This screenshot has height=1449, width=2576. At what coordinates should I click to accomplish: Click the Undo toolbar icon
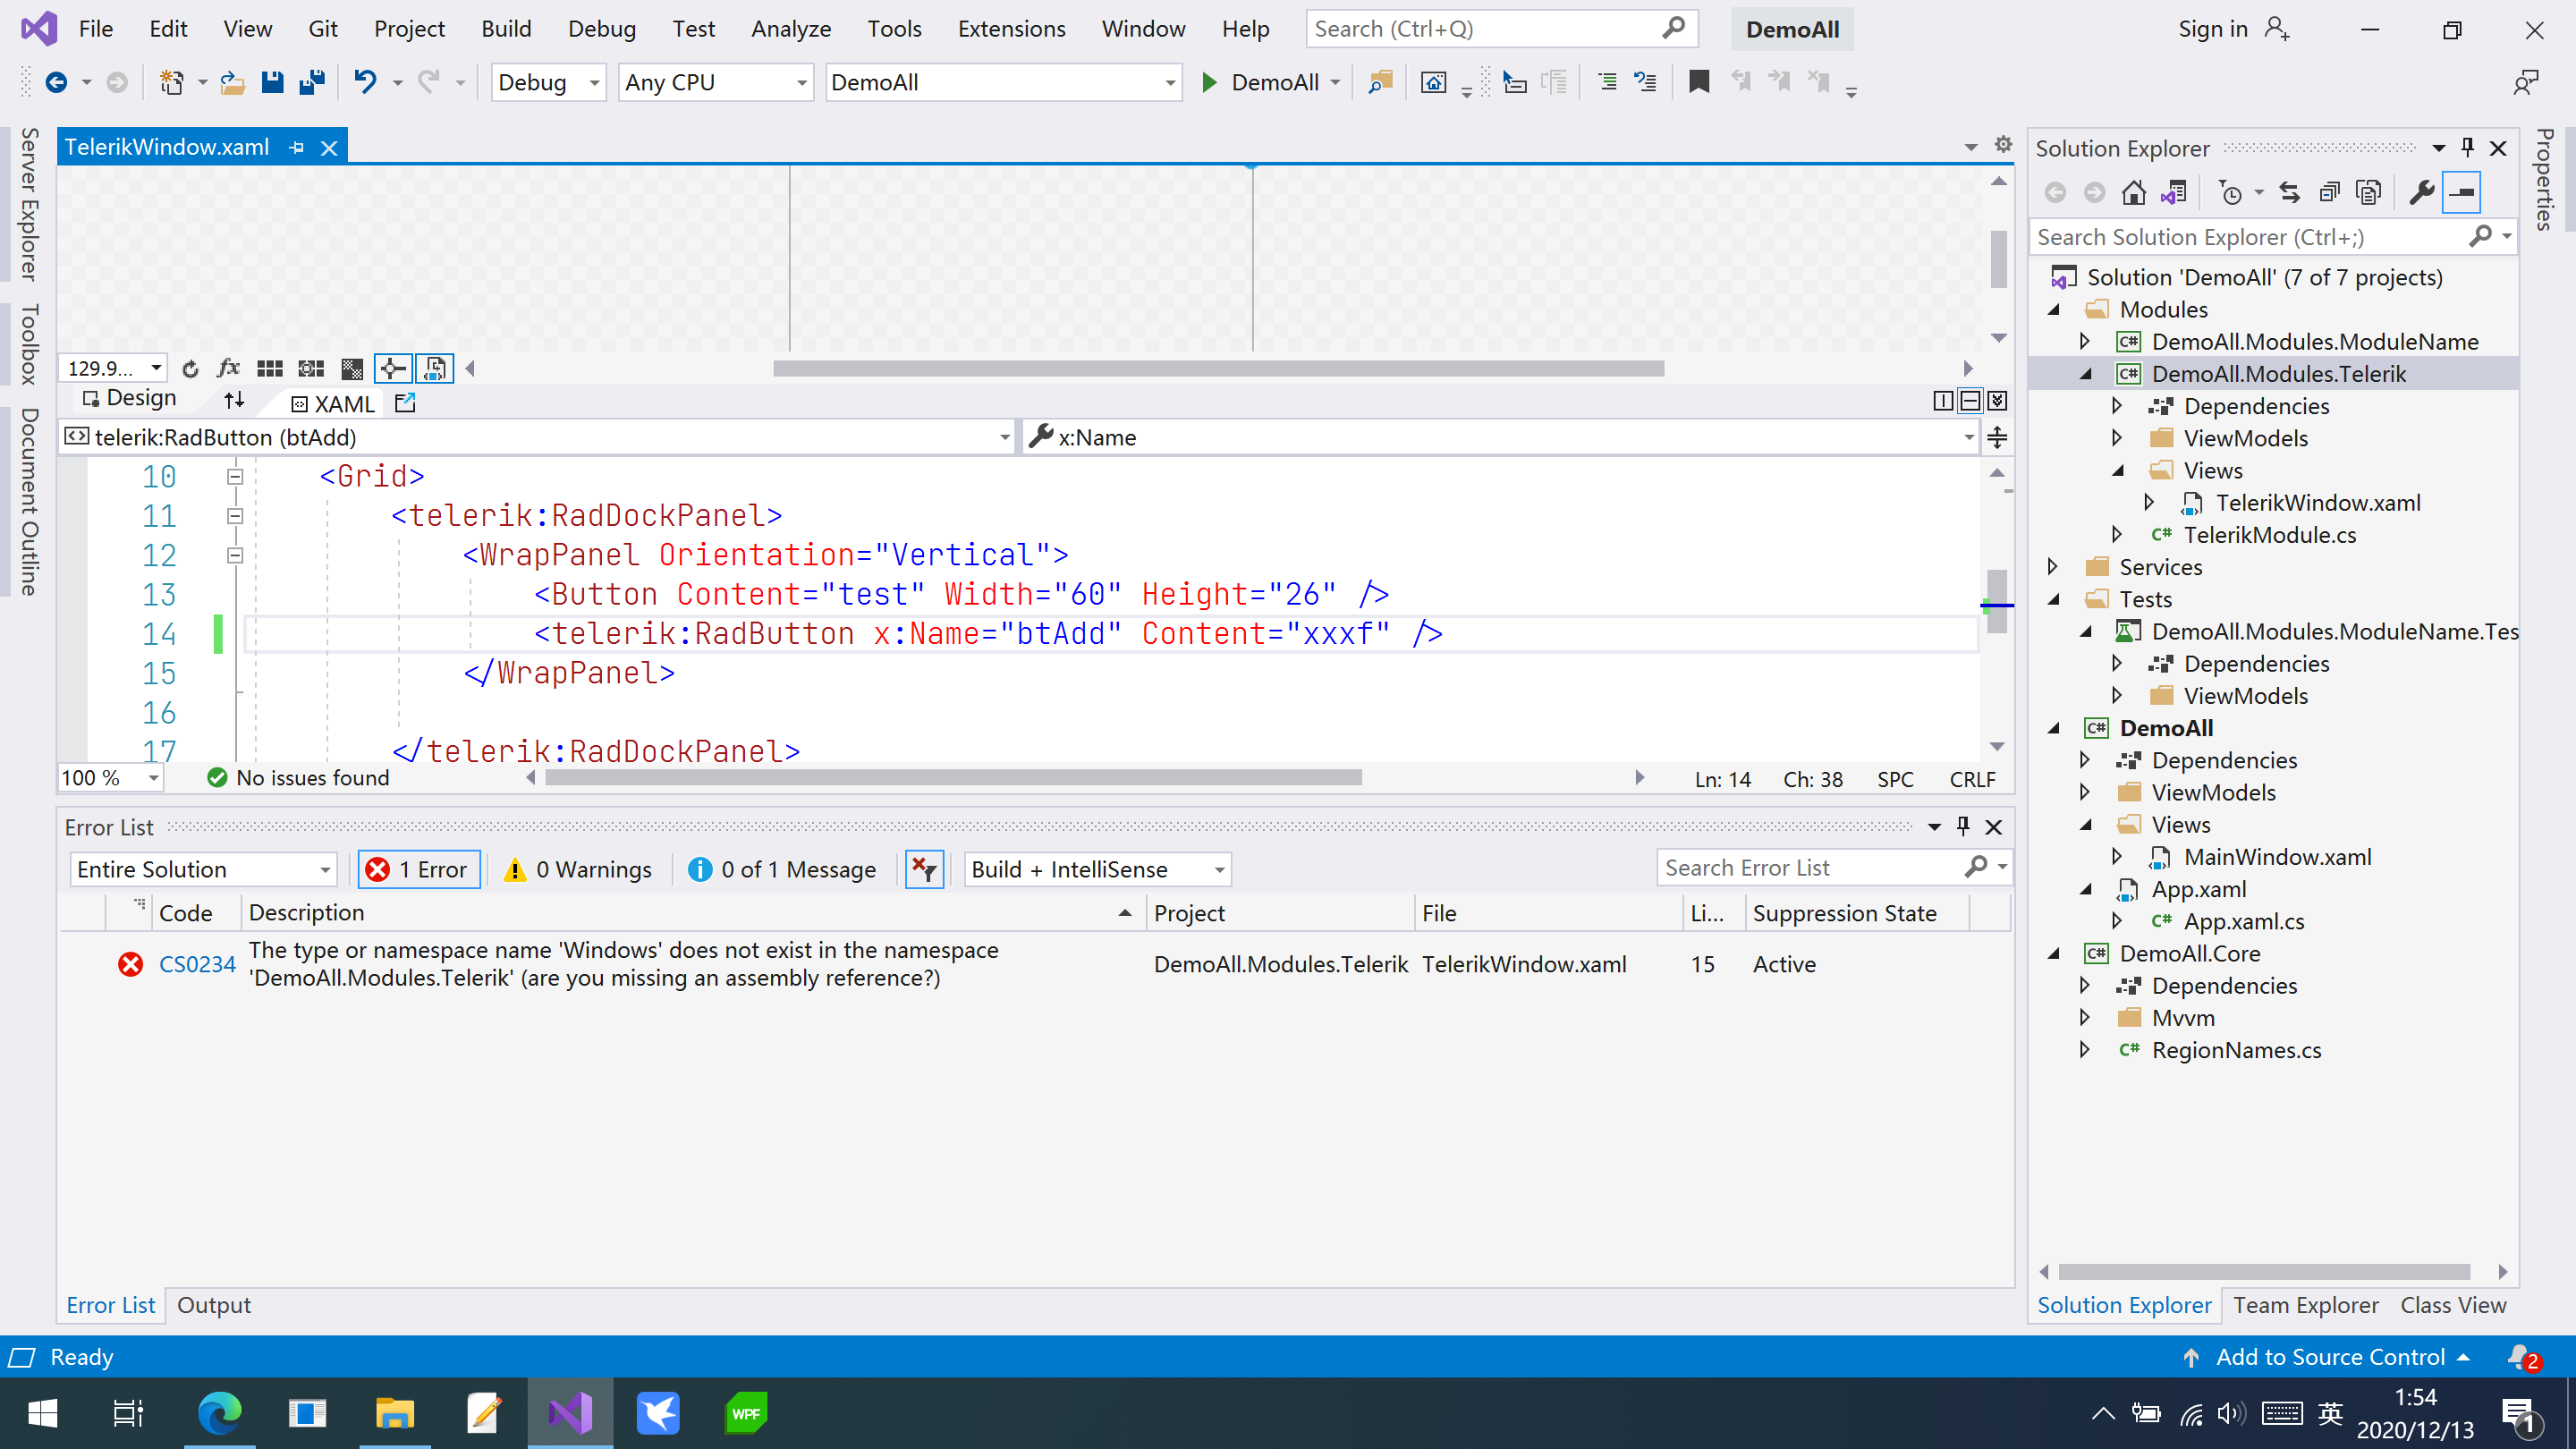(x=365, y=82)
